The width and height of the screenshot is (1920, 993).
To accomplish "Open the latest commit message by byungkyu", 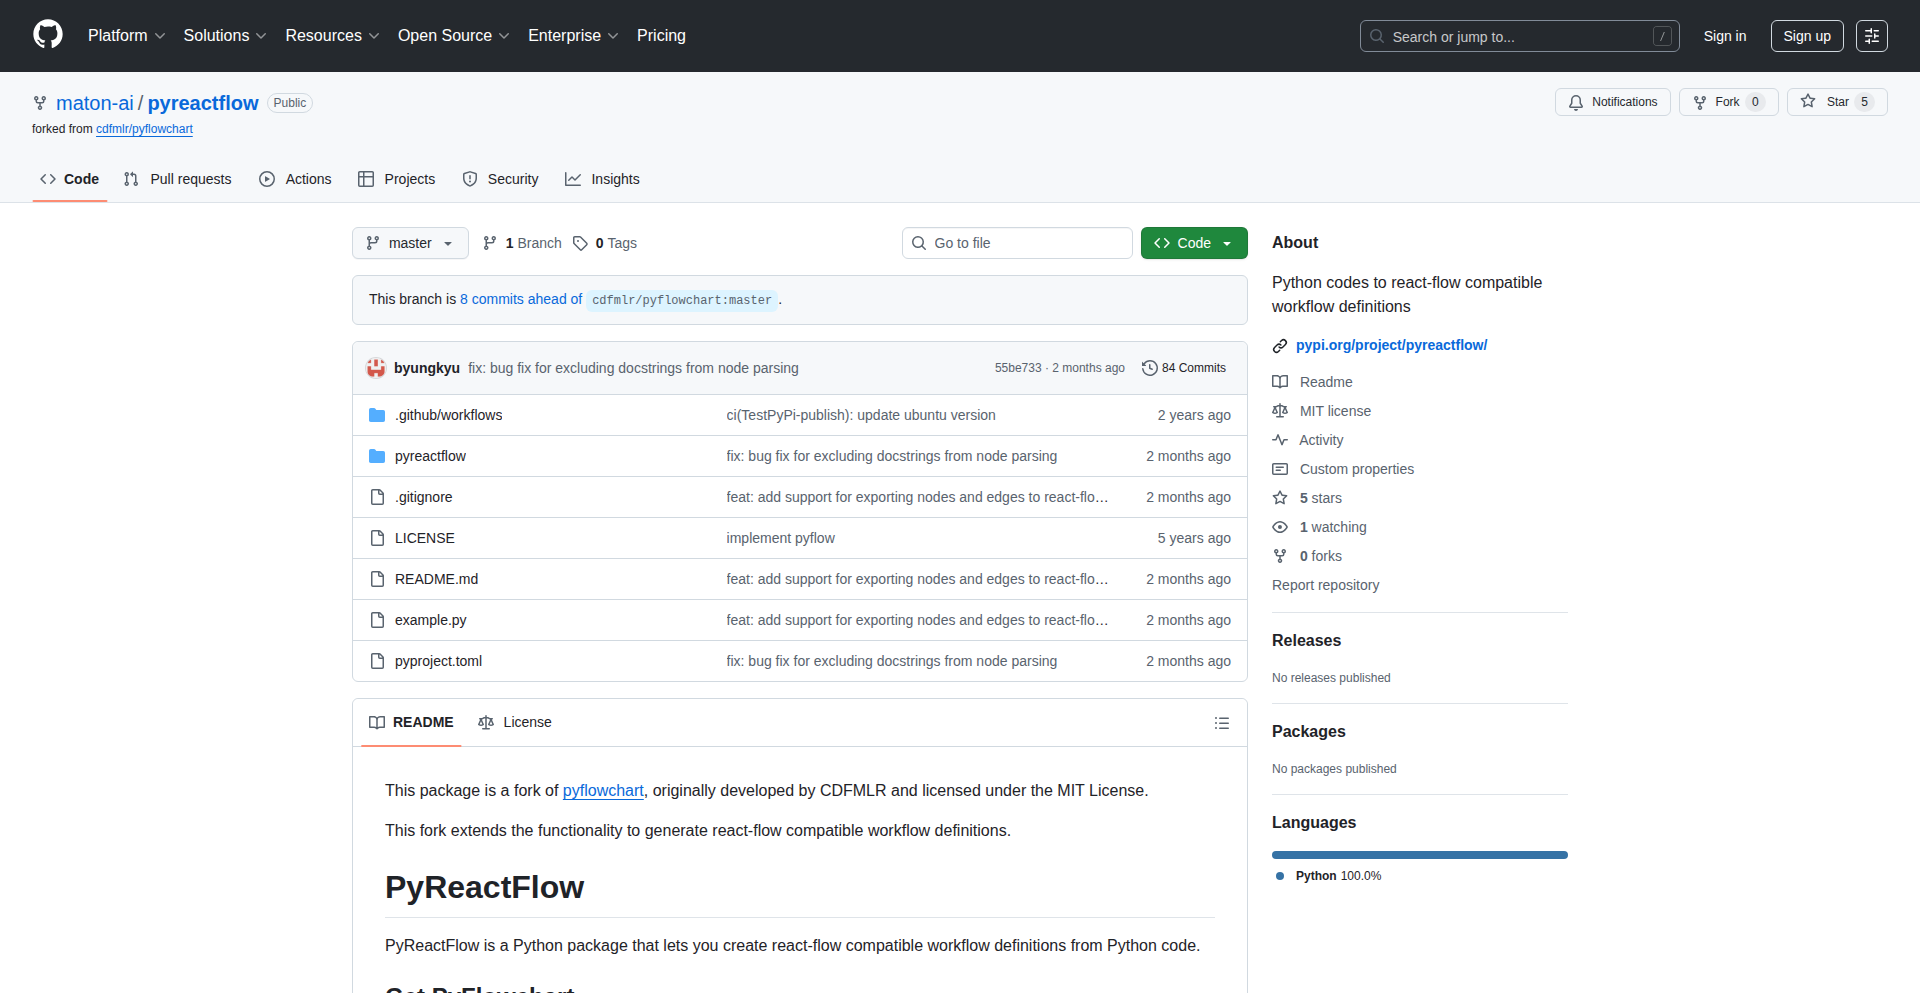I will (x=633, y=368).
